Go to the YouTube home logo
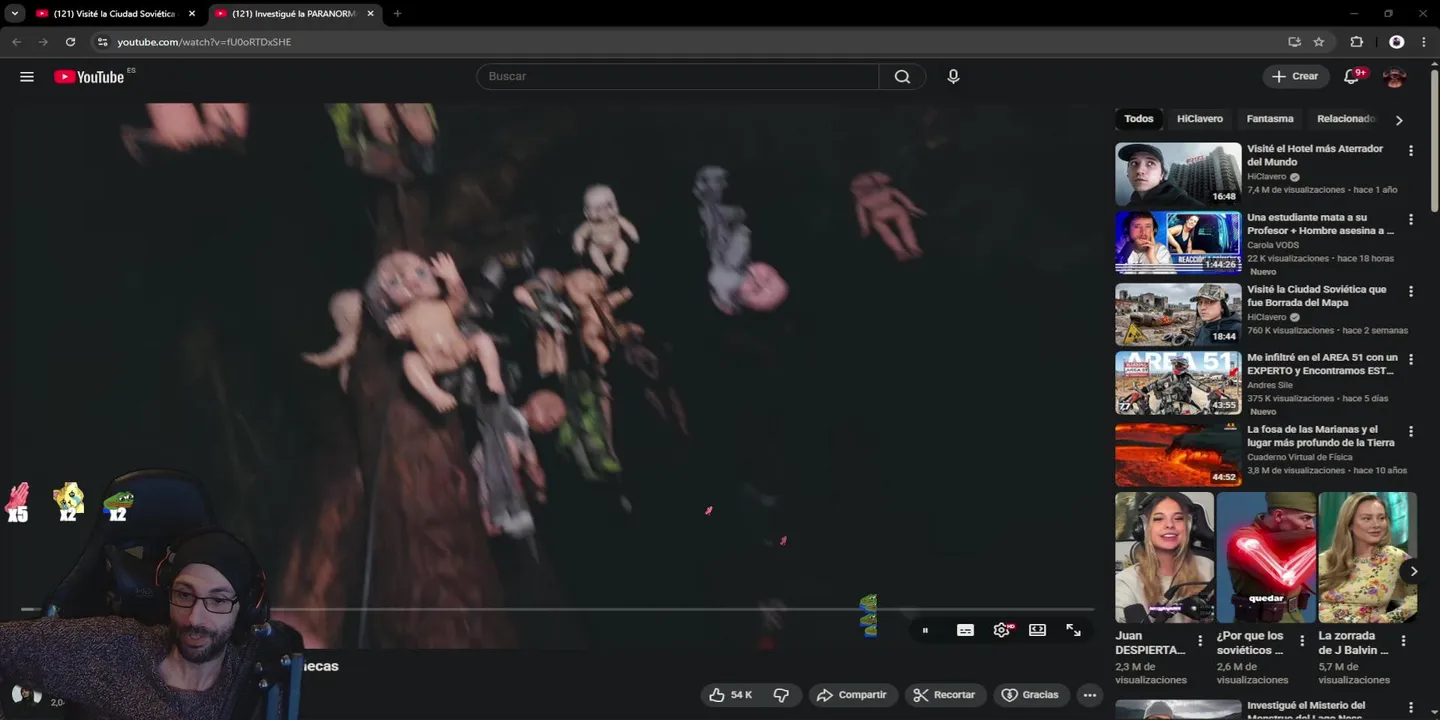 pos(90,77)
